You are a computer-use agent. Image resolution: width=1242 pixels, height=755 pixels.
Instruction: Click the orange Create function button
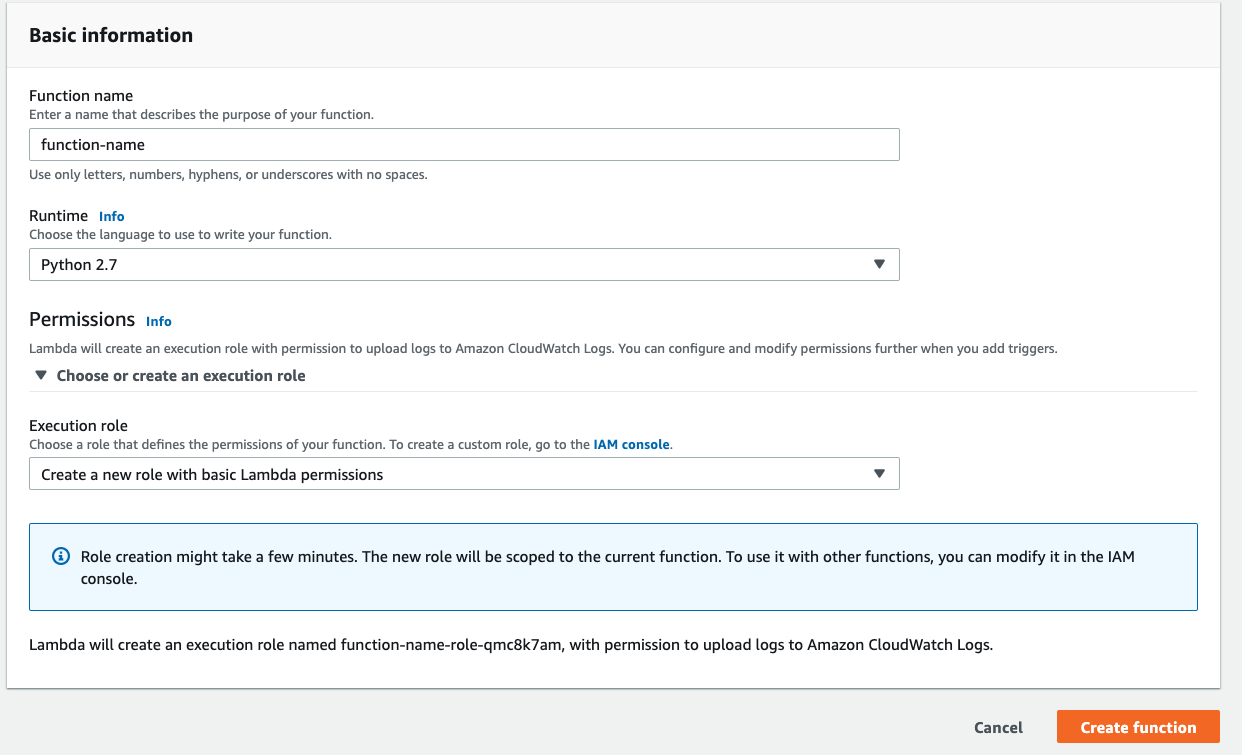(1138, 727)
